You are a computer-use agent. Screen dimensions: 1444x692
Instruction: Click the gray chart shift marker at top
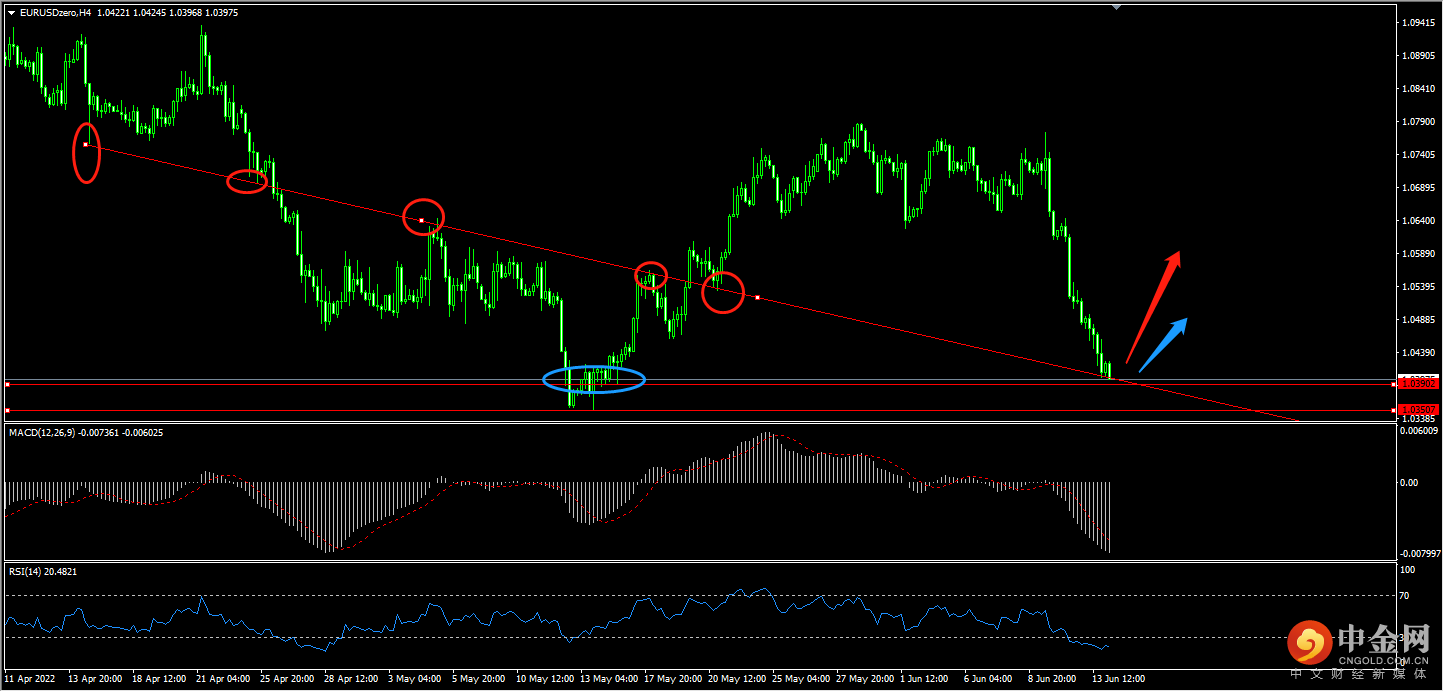pyautogui.click(x=1117, y=7)
